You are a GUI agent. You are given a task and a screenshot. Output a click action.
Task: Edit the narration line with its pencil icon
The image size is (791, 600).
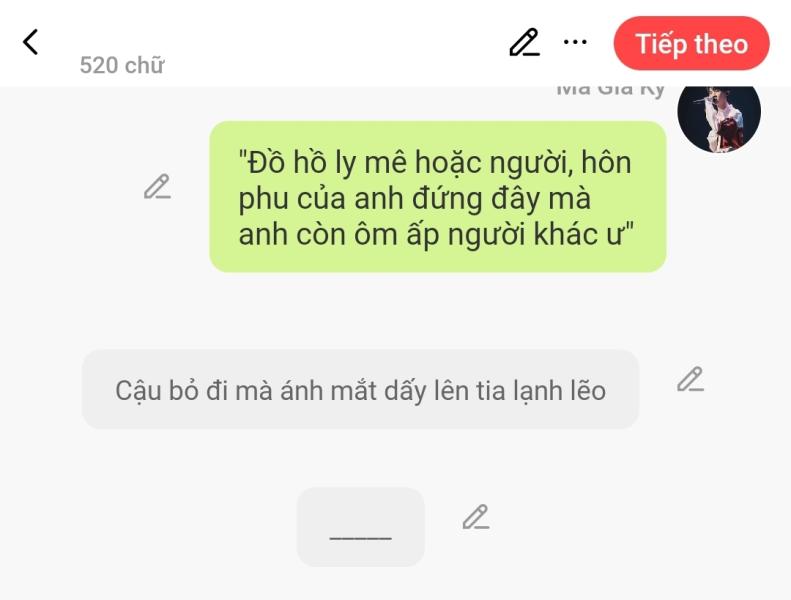pos(690,379)
